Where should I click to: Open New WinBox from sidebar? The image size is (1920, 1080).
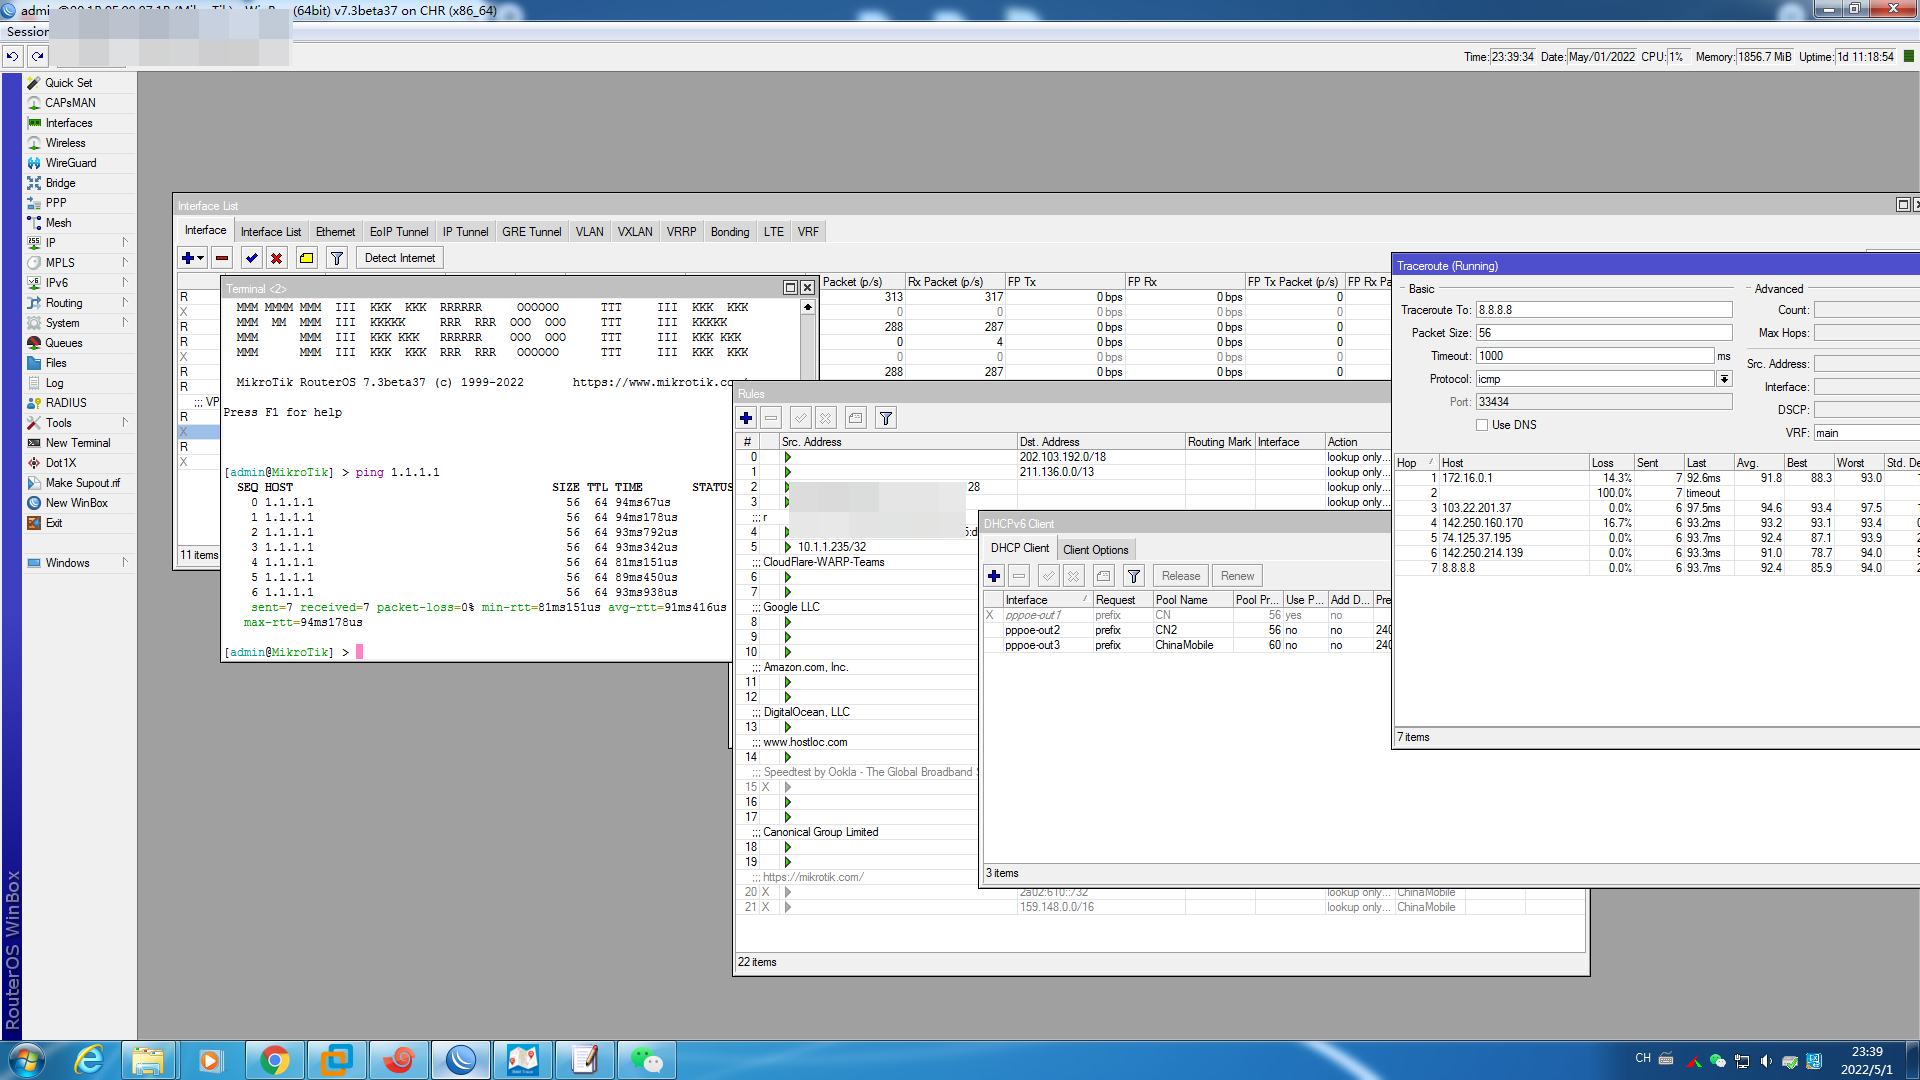click(76, 503)
